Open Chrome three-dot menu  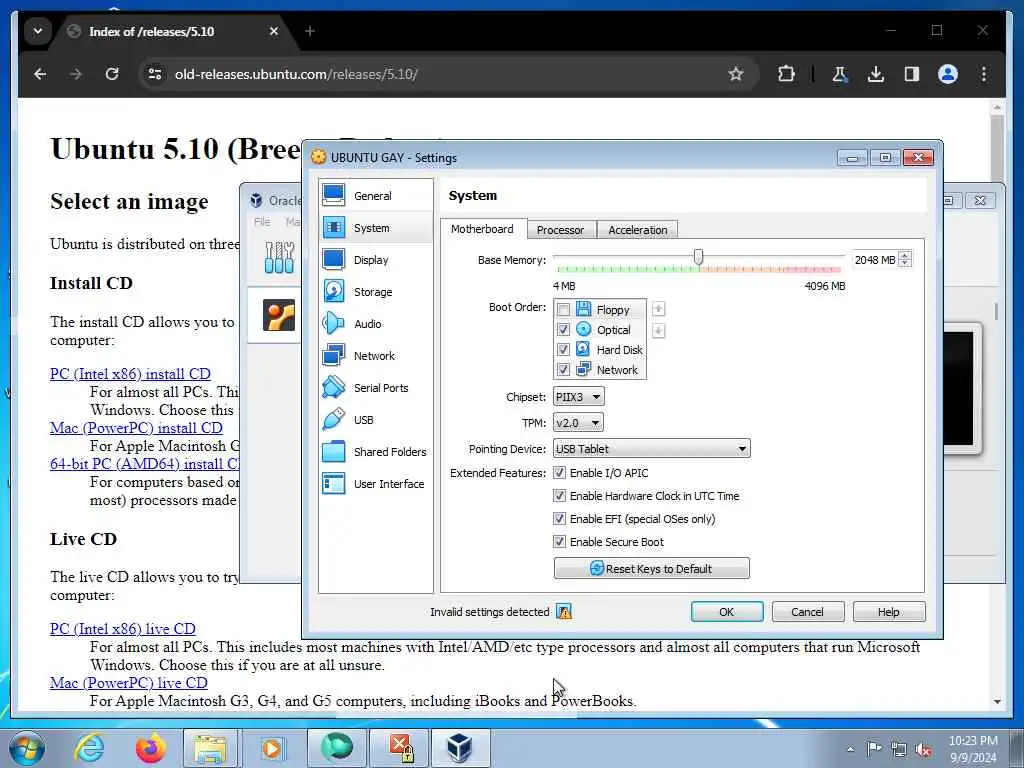[x=984, y=74]
